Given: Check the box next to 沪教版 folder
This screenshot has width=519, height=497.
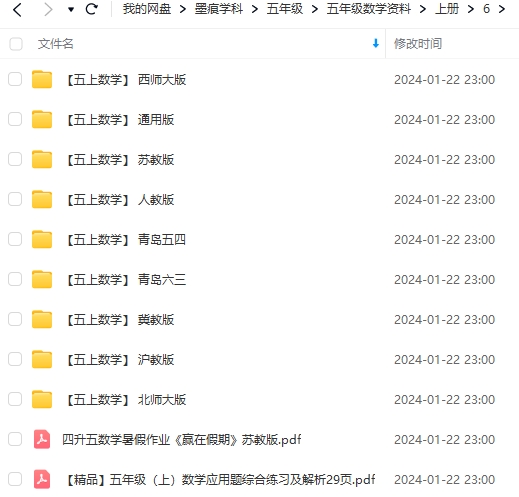Looking at the screenshot, I should [15, 359].
